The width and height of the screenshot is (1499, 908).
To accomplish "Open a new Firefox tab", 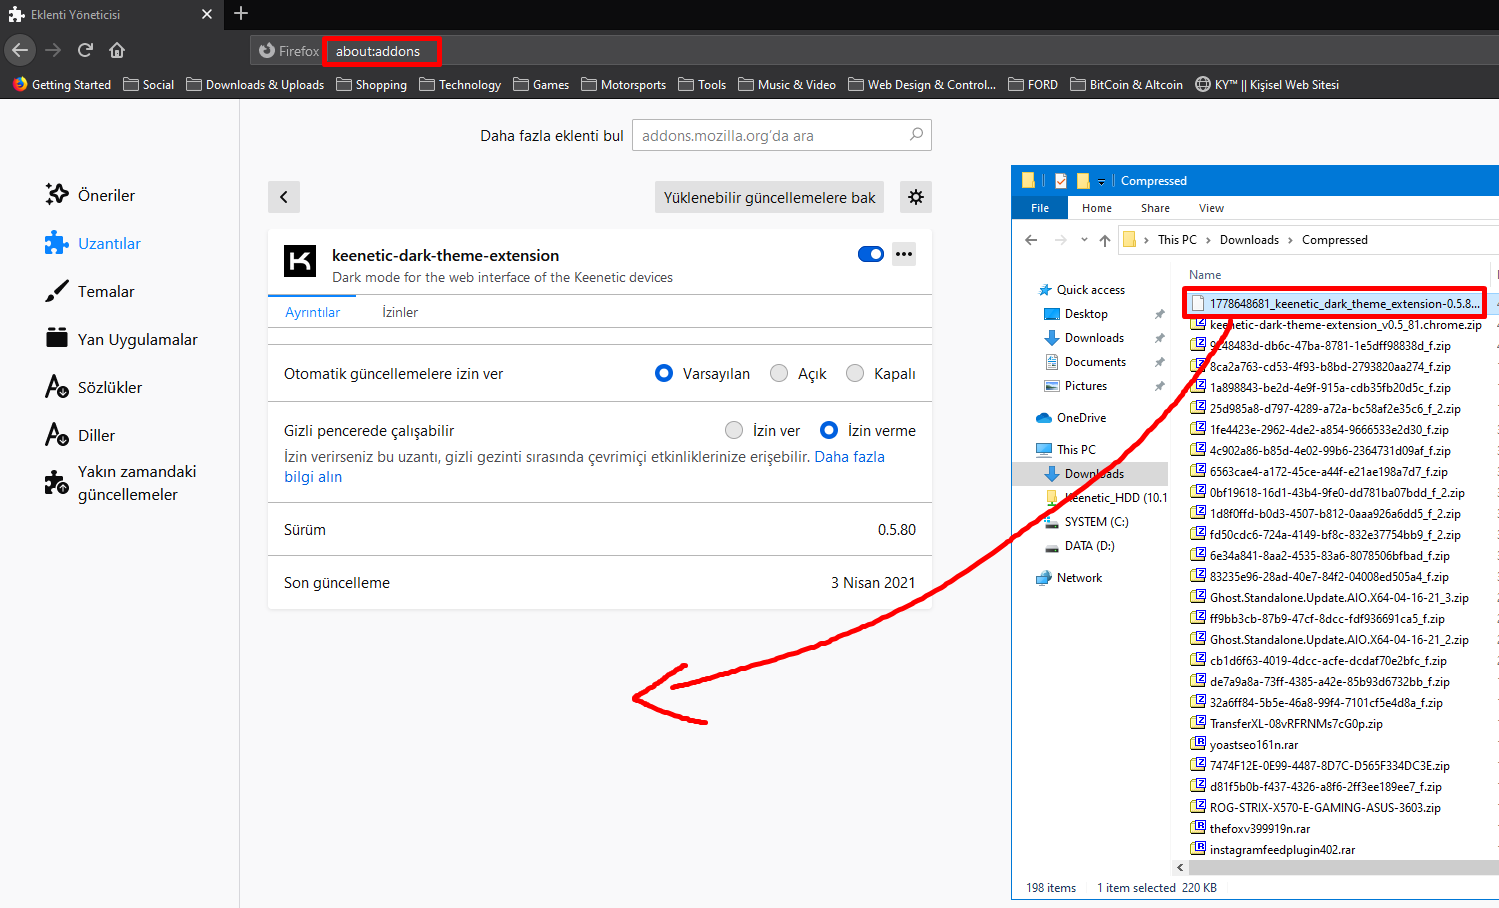I will (241, 13).
